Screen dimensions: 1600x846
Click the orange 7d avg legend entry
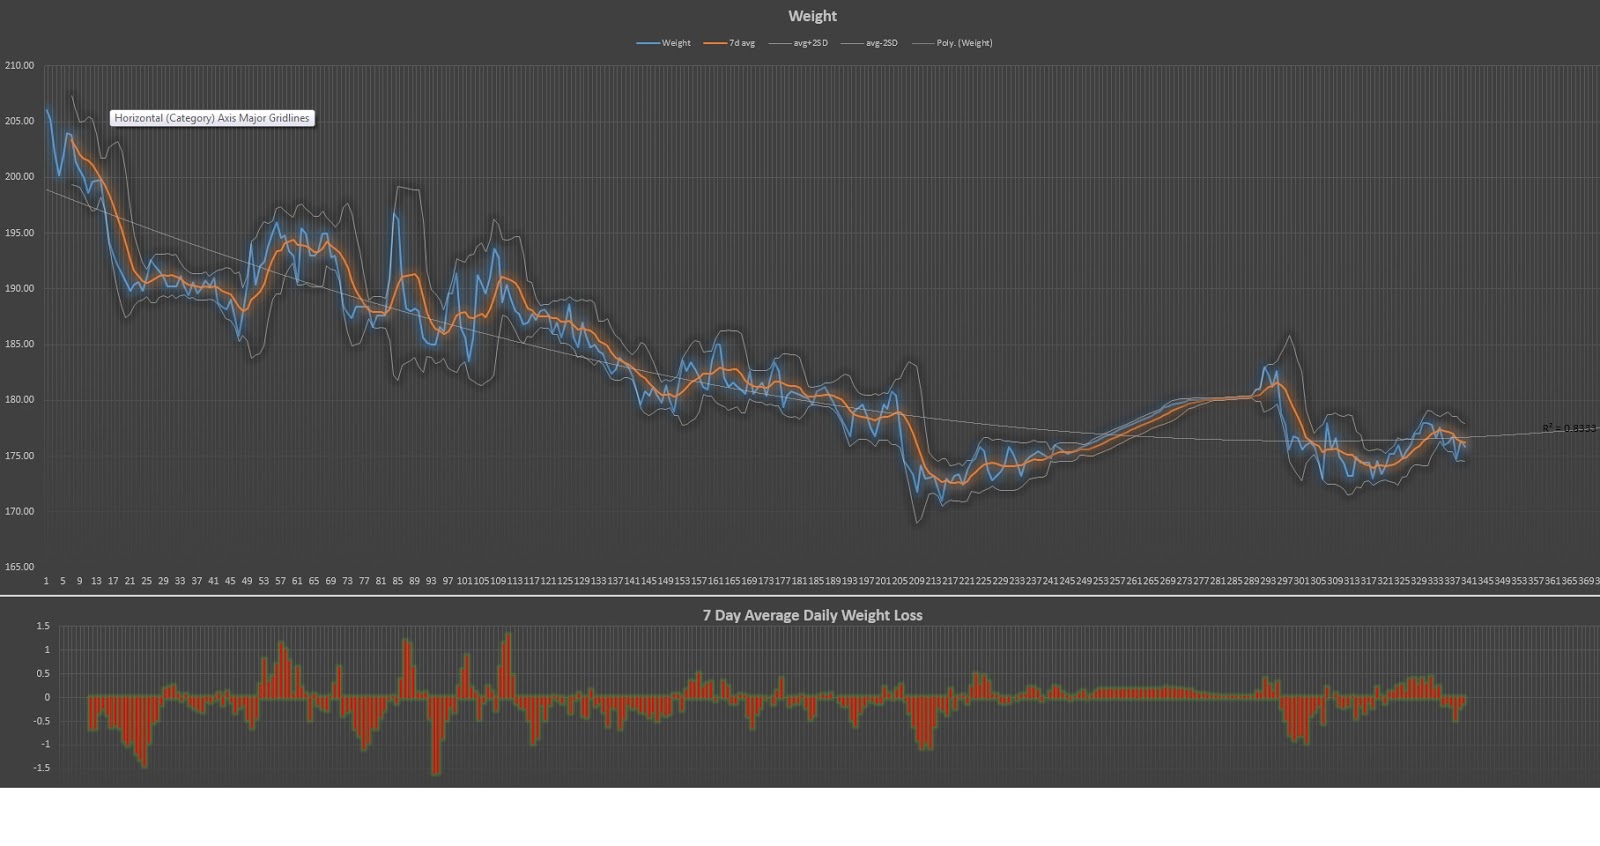point(729,43)
